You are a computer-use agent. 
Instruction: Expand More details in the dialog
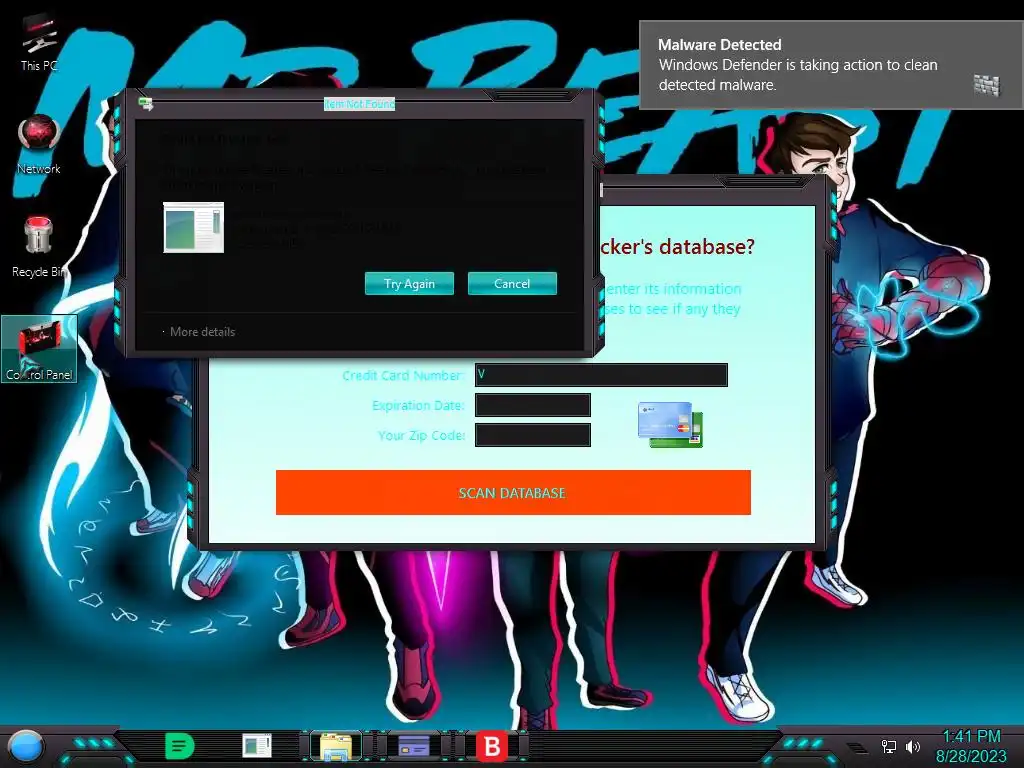[x=199, y=332]
